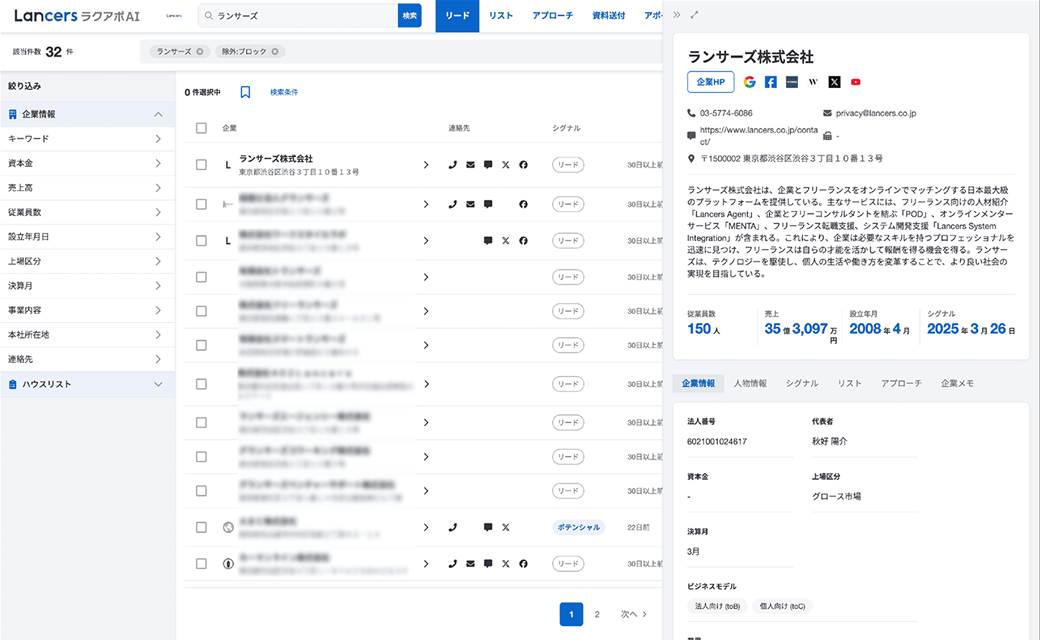Viewport: 1040px width, 640px height.
Task: Remove the ランサーズ filter chip
Action: coord(200,51)
